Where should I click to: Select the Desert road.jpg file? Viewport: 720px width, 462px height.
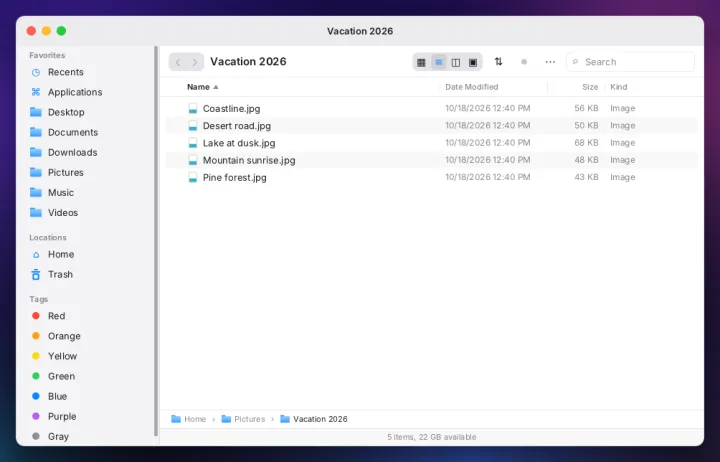[x=432, y=126]
